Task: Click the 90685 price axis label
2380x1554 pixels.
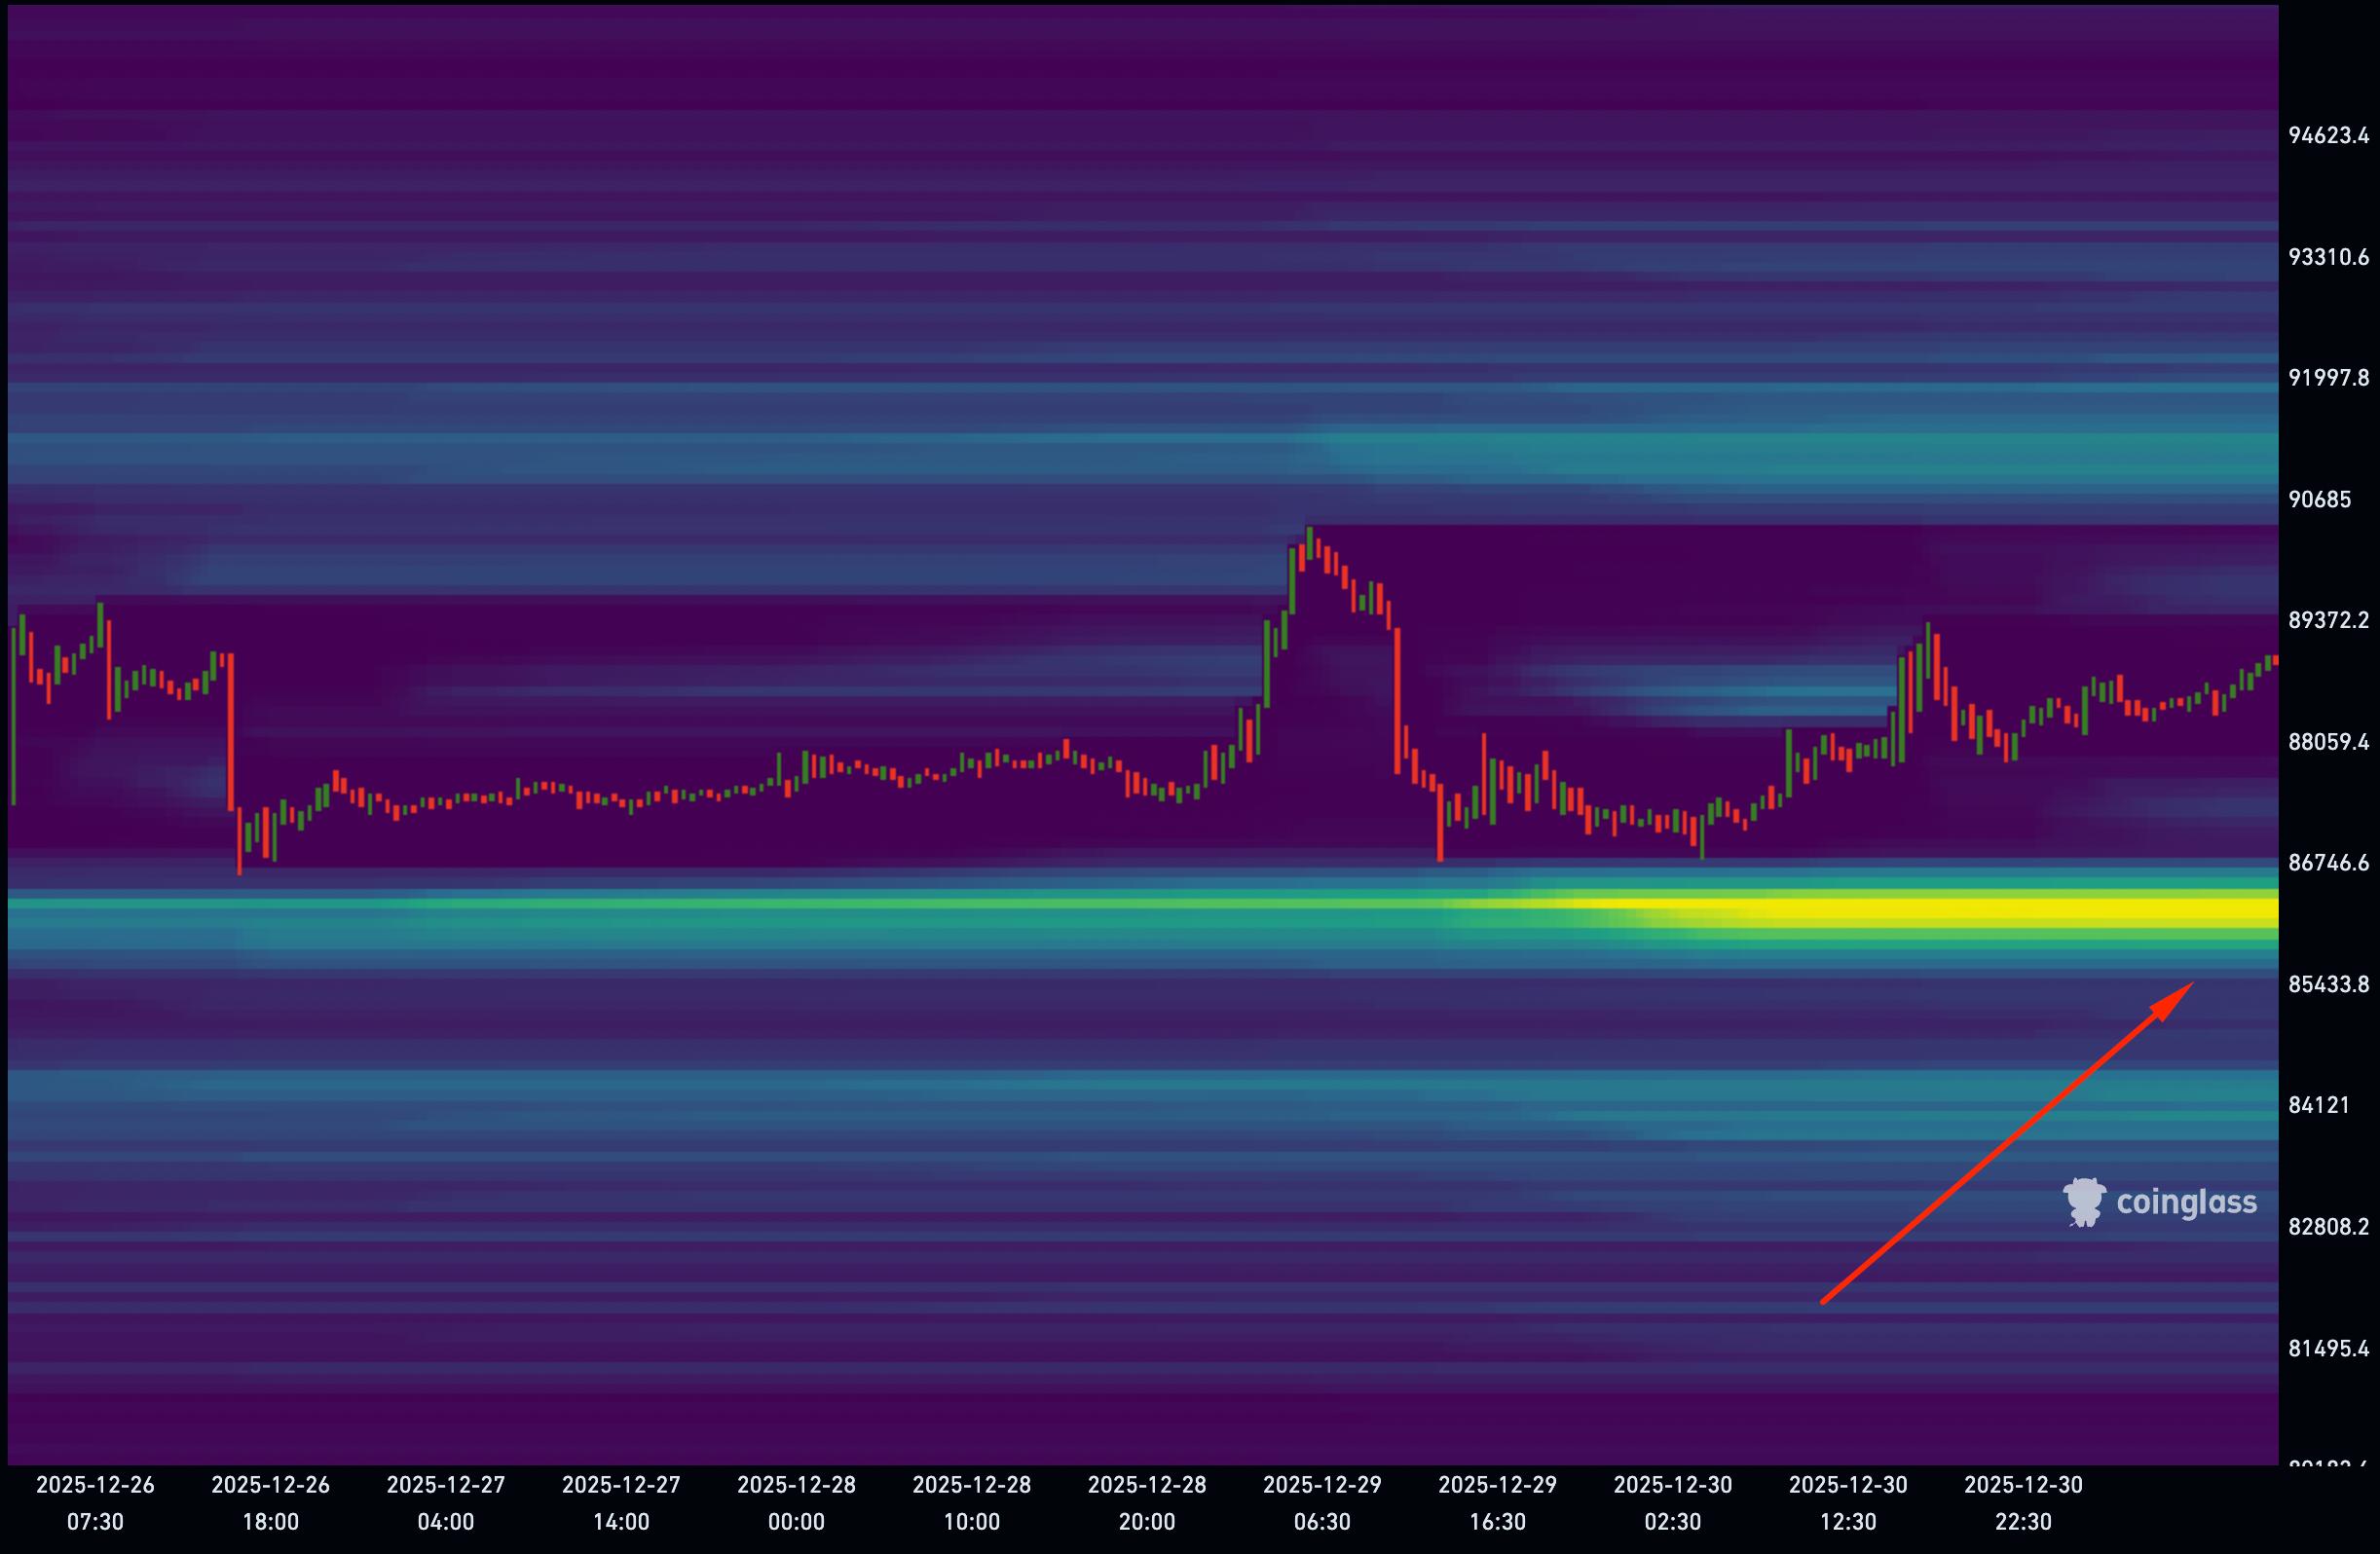Action: 2320,499
